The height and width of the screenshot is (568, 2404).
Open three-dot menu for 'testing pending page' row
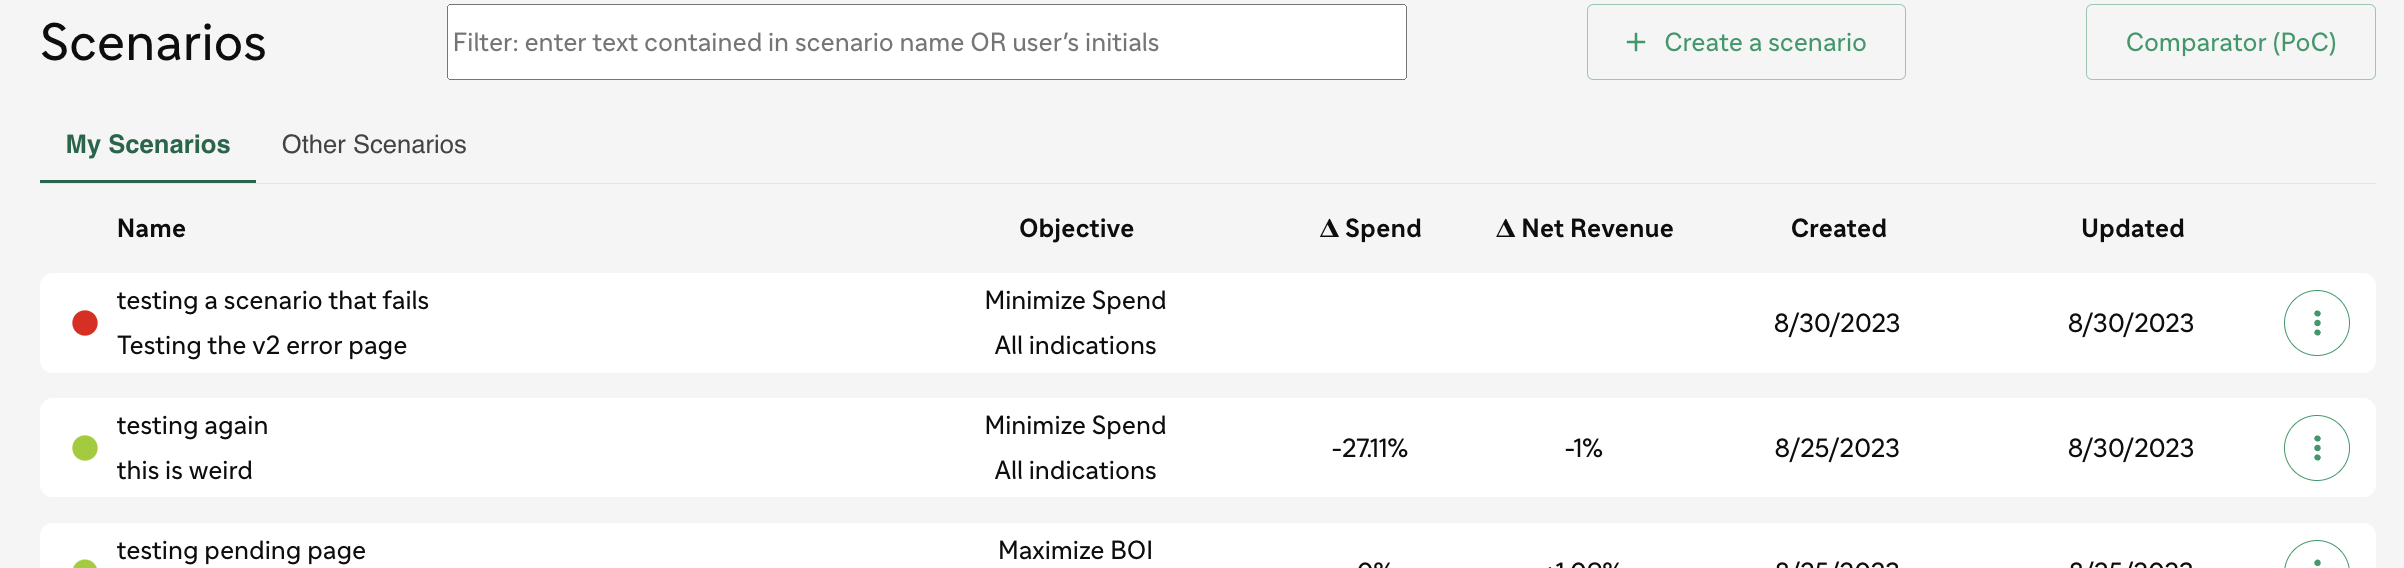coord(2316,556)
